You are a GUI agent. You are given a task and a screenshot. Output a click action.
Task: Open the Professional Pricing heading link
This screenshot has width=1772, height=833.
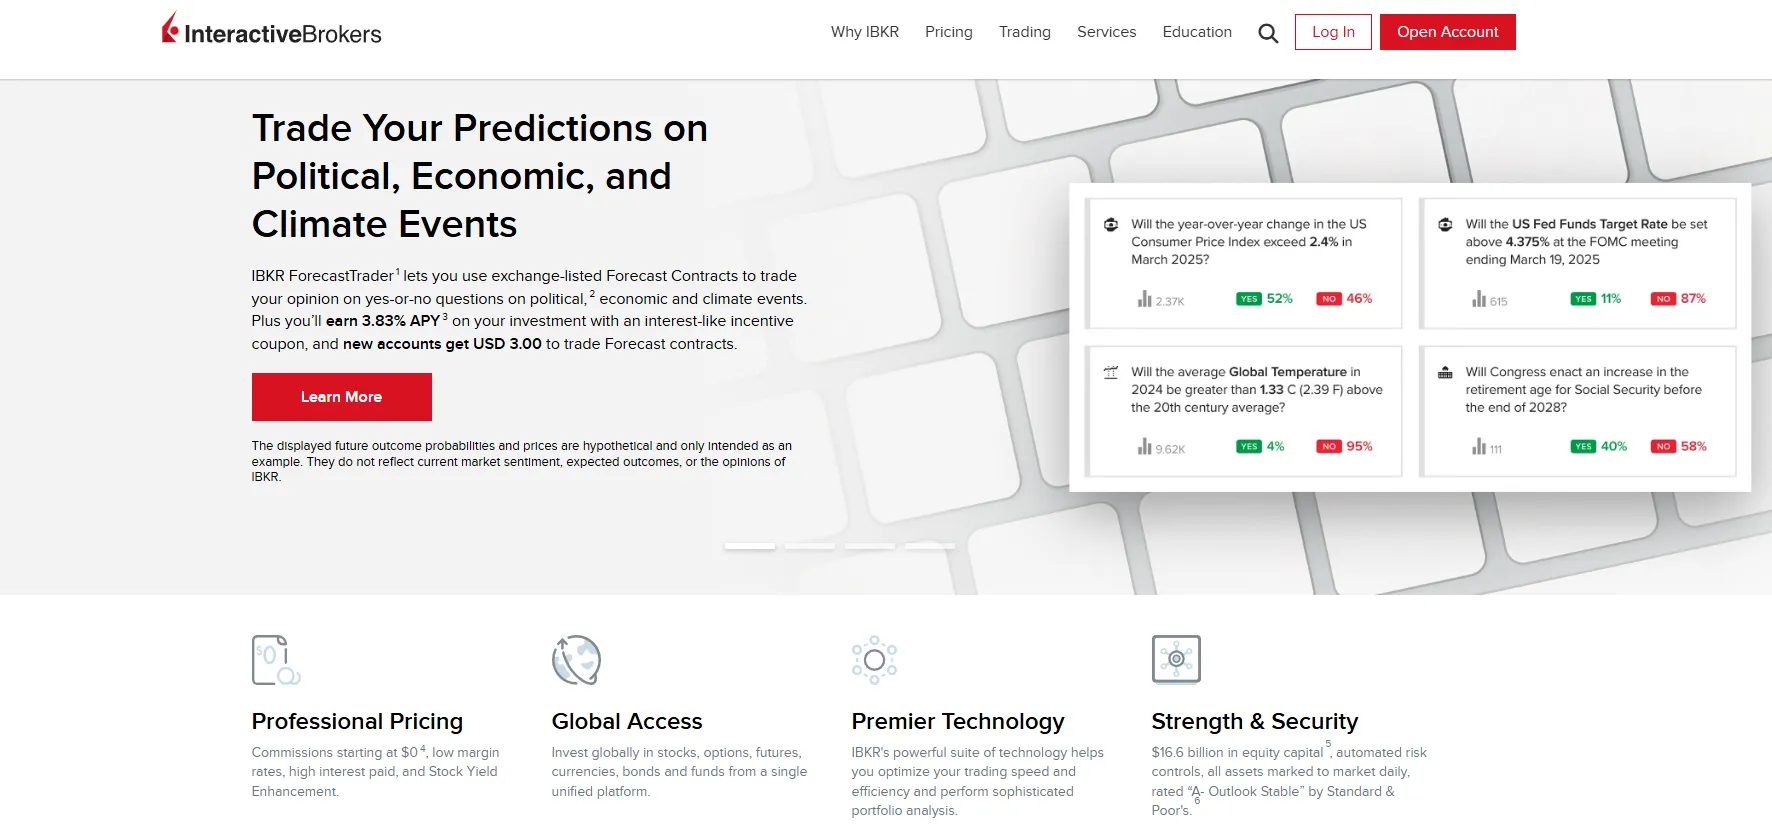[357, 721]
